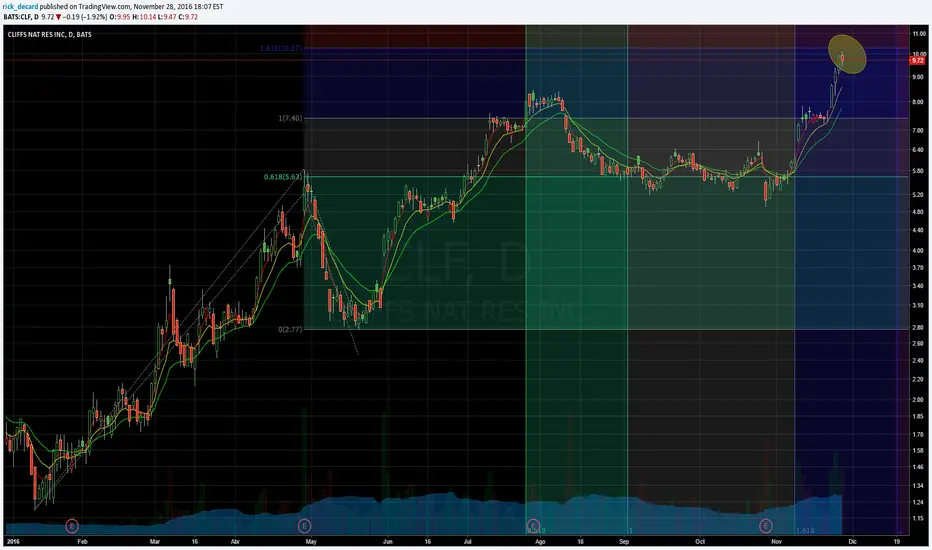Viewport: 932px width, 550px height.
Task: Click the CLIFFS NAT RES INC chart title
Action: coord(49,34)
